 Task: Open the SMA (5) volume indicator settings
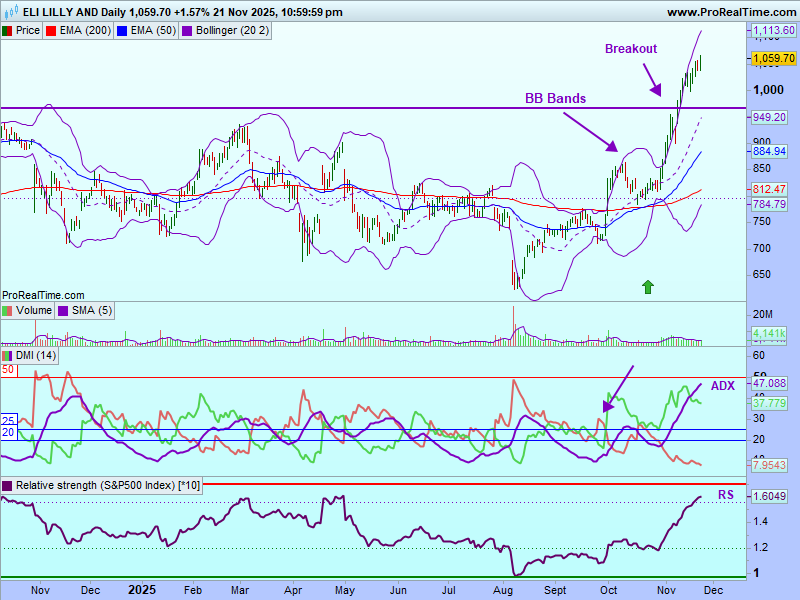coord(90,310)
